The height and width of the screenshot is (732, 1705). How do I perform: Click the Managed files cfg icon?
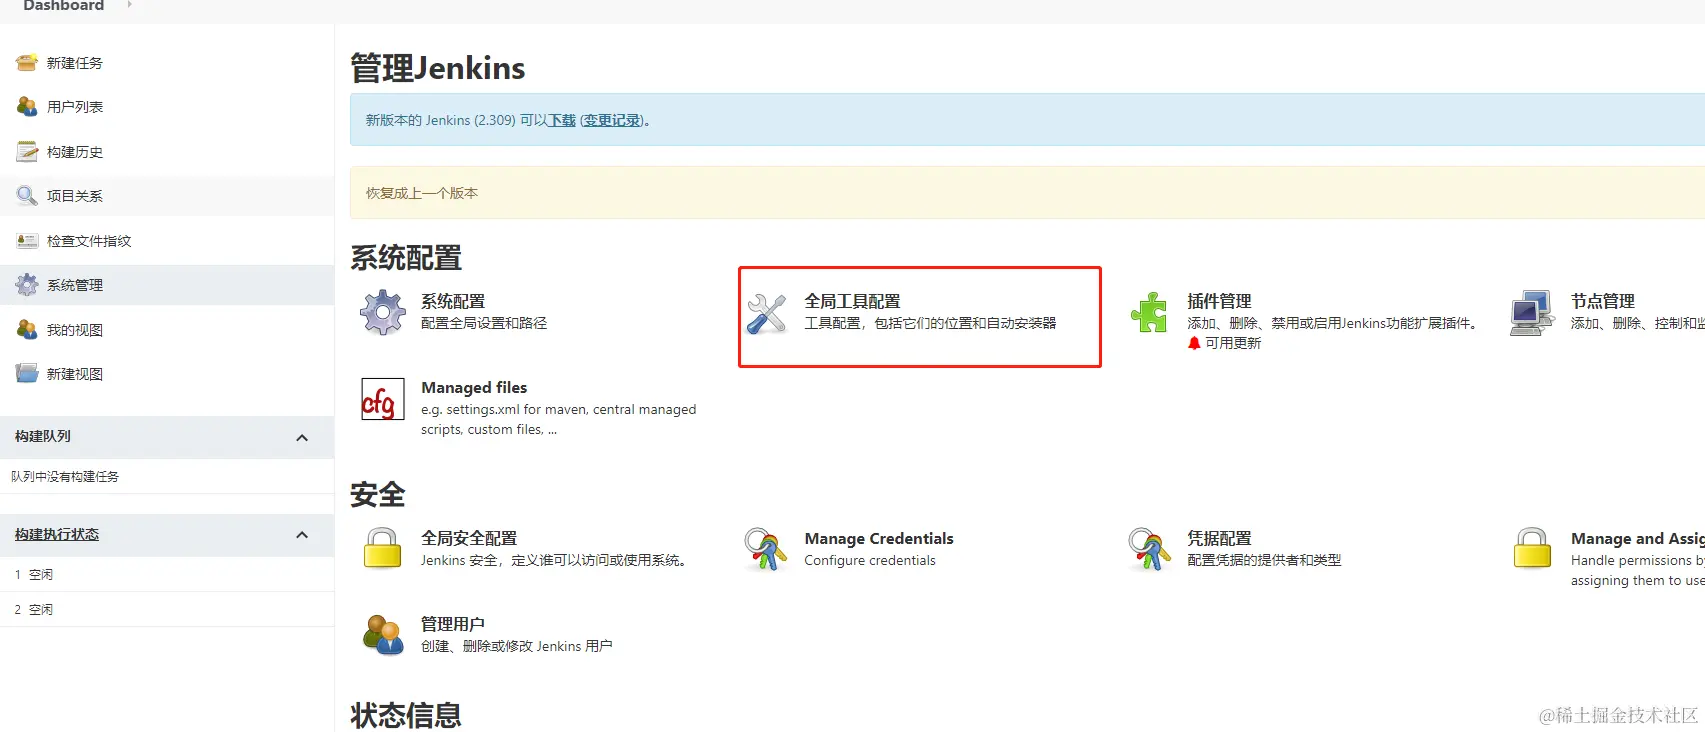pyautogui.click(x=383, y=399)
